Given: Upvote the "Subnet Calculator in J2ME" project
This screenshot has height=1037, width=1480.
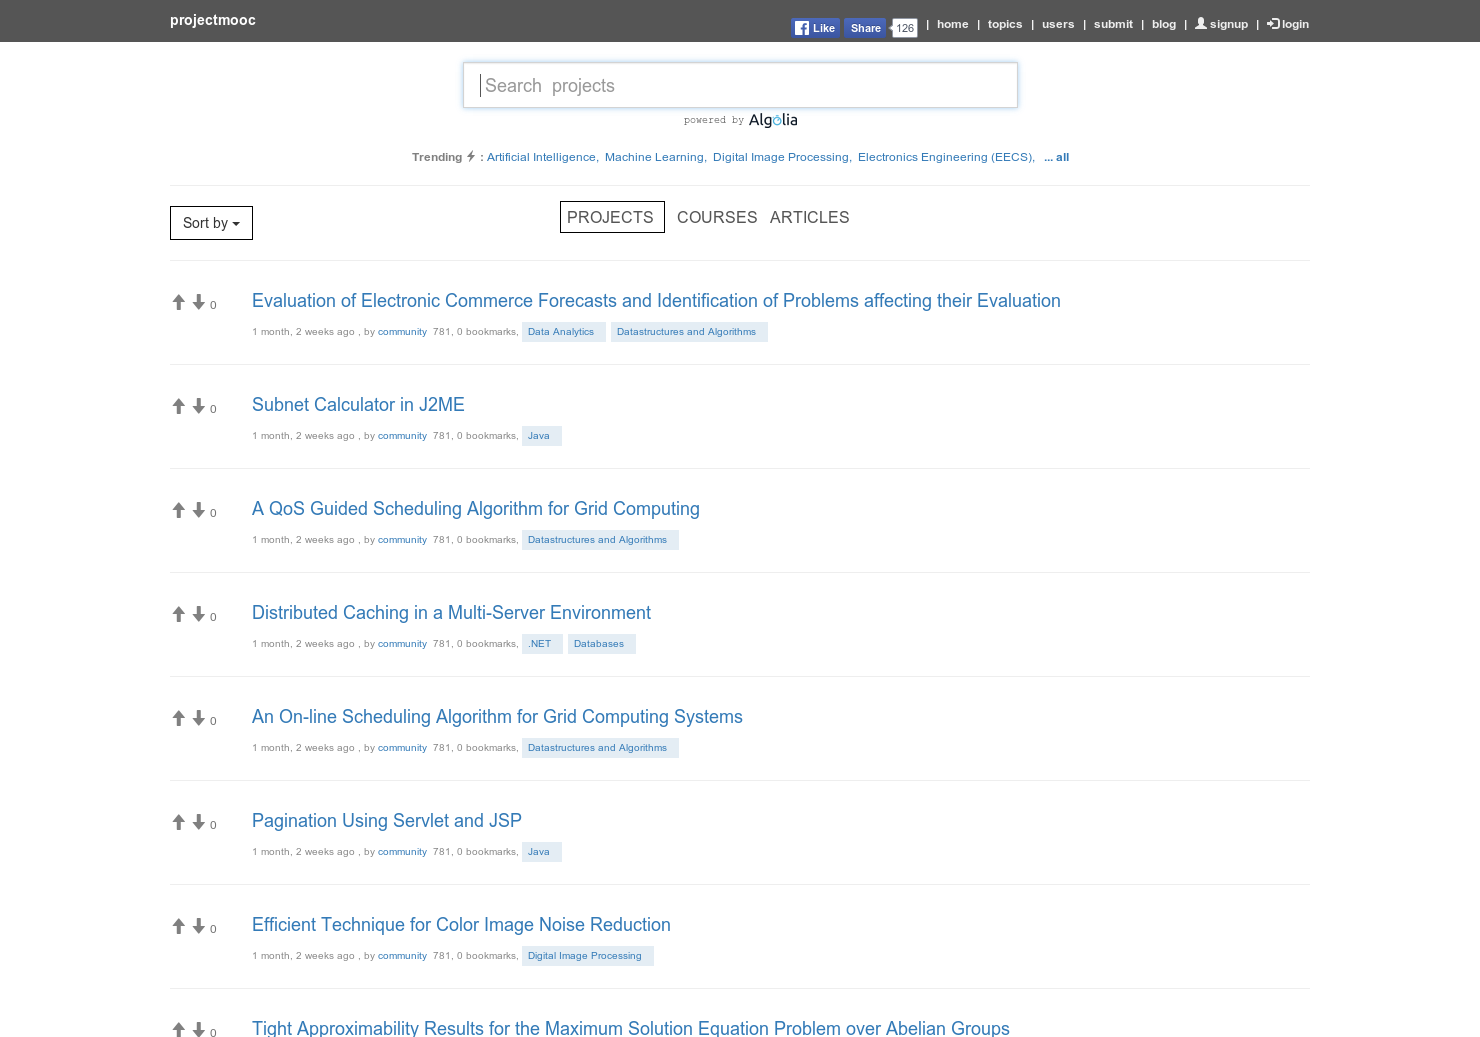Looking at the screenshot, I should [x=179, y=404].
